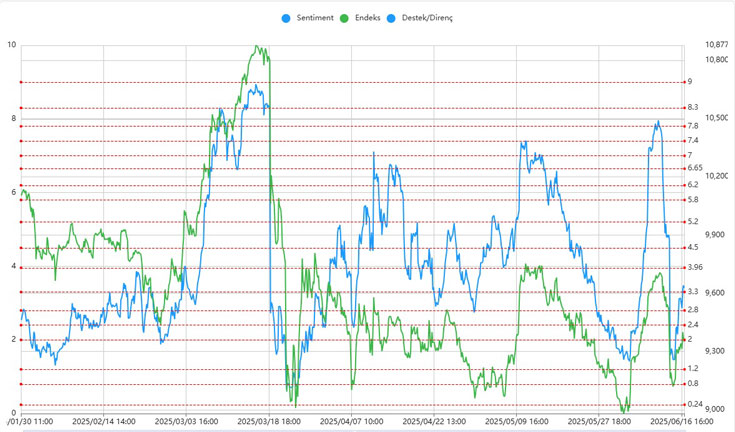Select the 0.24 support level label
The width and height of the screenshot is (735, 432).
coord(693,404)
